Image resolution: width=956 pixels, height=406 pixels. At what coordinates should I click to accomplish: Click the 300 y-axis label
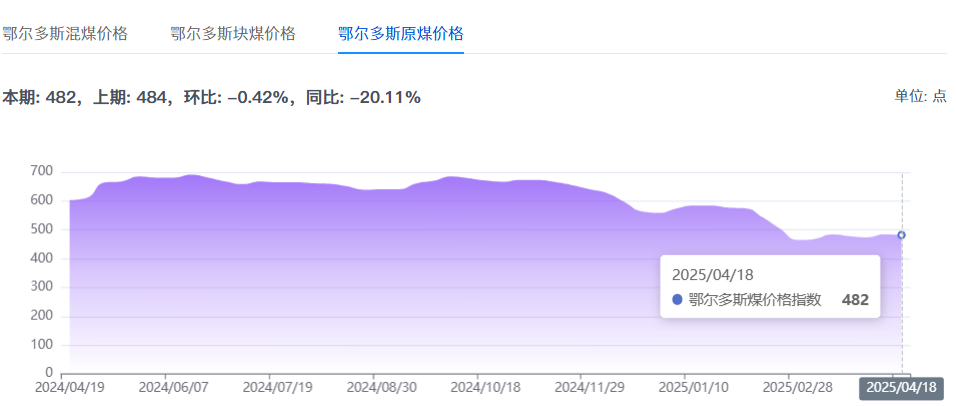[x=41, y=288]
